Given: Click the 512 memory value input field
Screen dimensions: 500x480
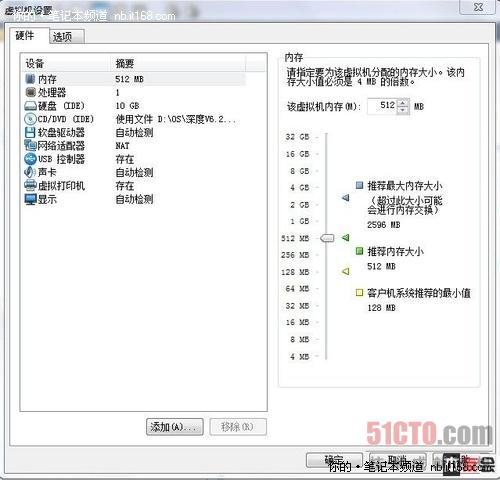Looking at the screenshot, I should click(383, 106).
